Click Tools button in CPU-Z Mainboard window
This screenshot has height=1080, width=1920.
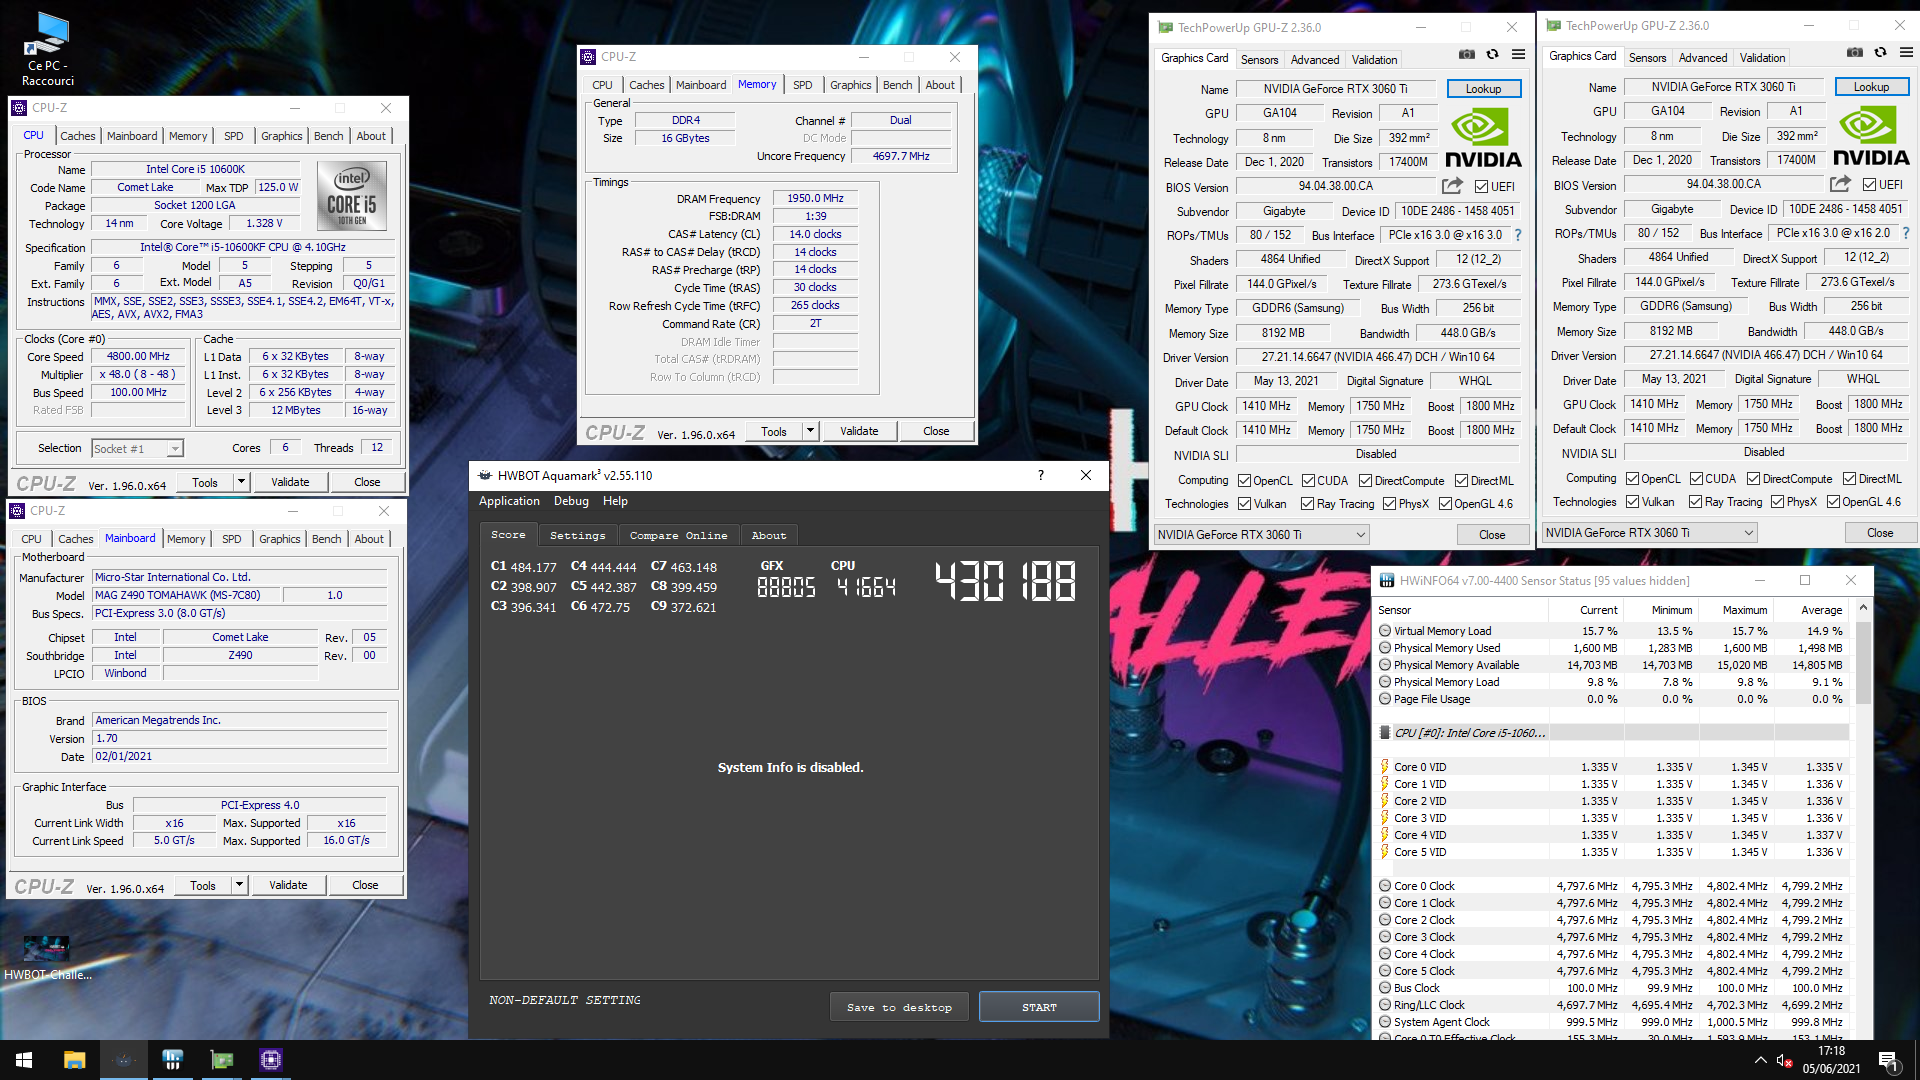pos(203,885)
